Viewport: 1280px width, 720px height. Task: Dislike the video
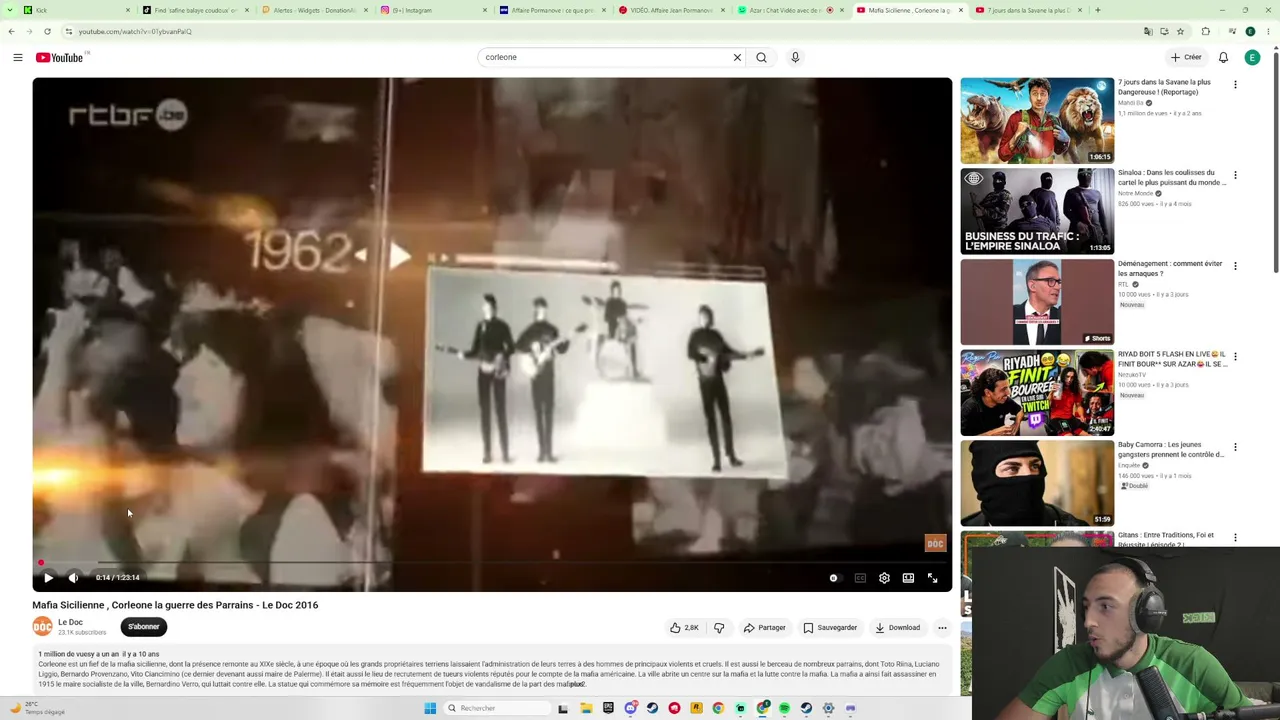click(x=719, y=628)
